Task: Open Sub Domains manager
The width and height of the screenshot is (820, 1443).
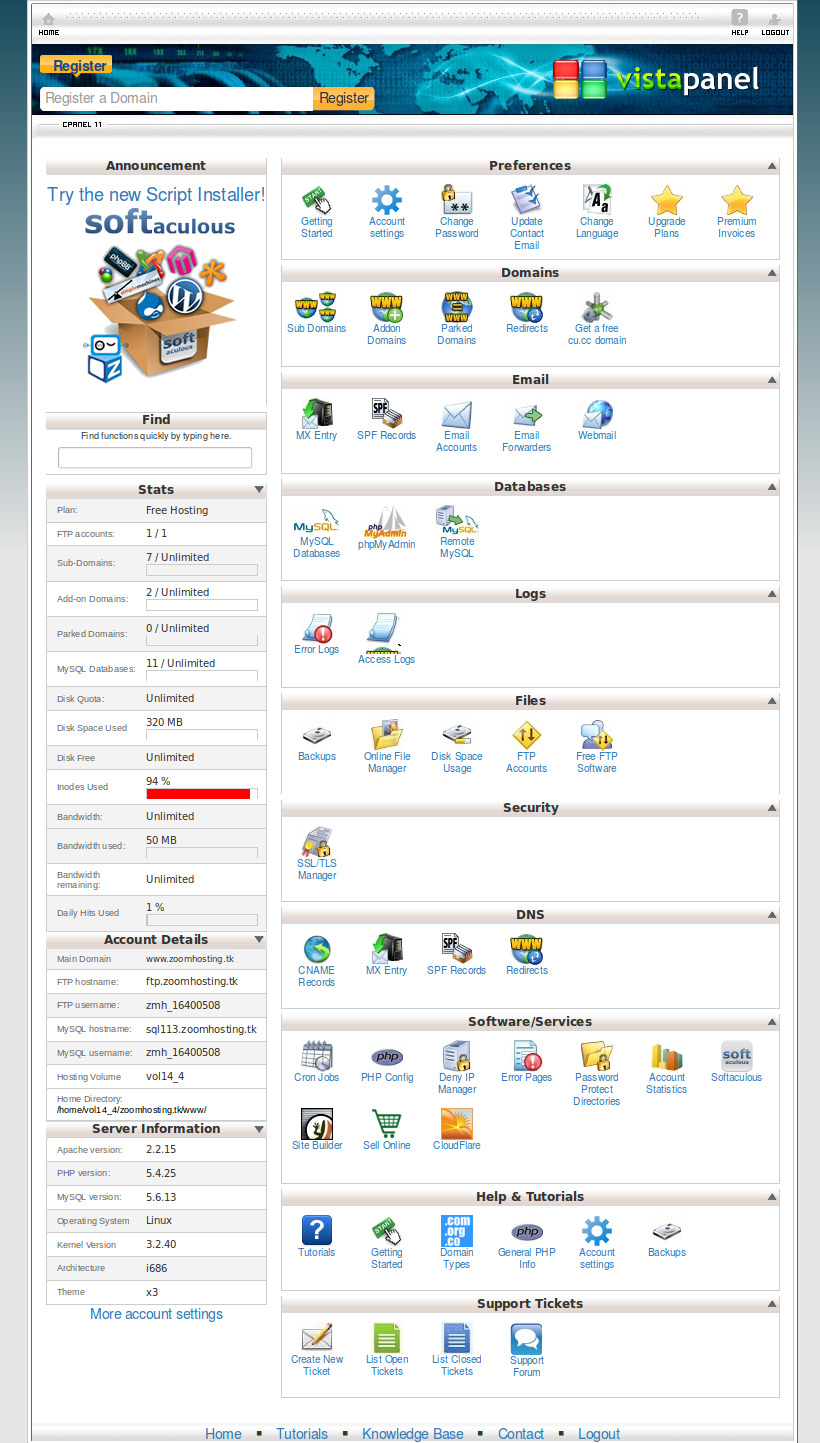Action: point(316,314)
